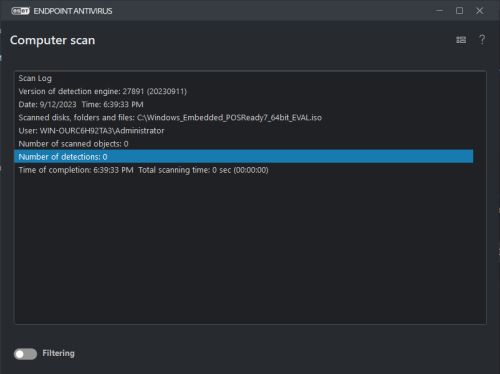Select the Number of detections log row
Screen dimensions: 500x374
[244, 157]
